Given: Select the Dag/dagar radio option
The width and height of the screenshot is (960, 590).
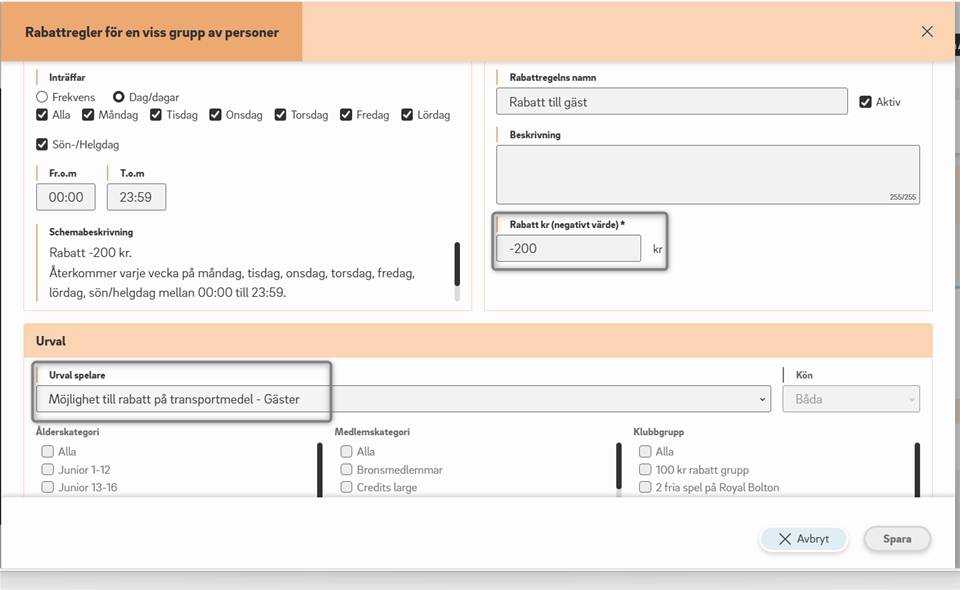Looking at the screenshot, I should click(x=119, y=97).
